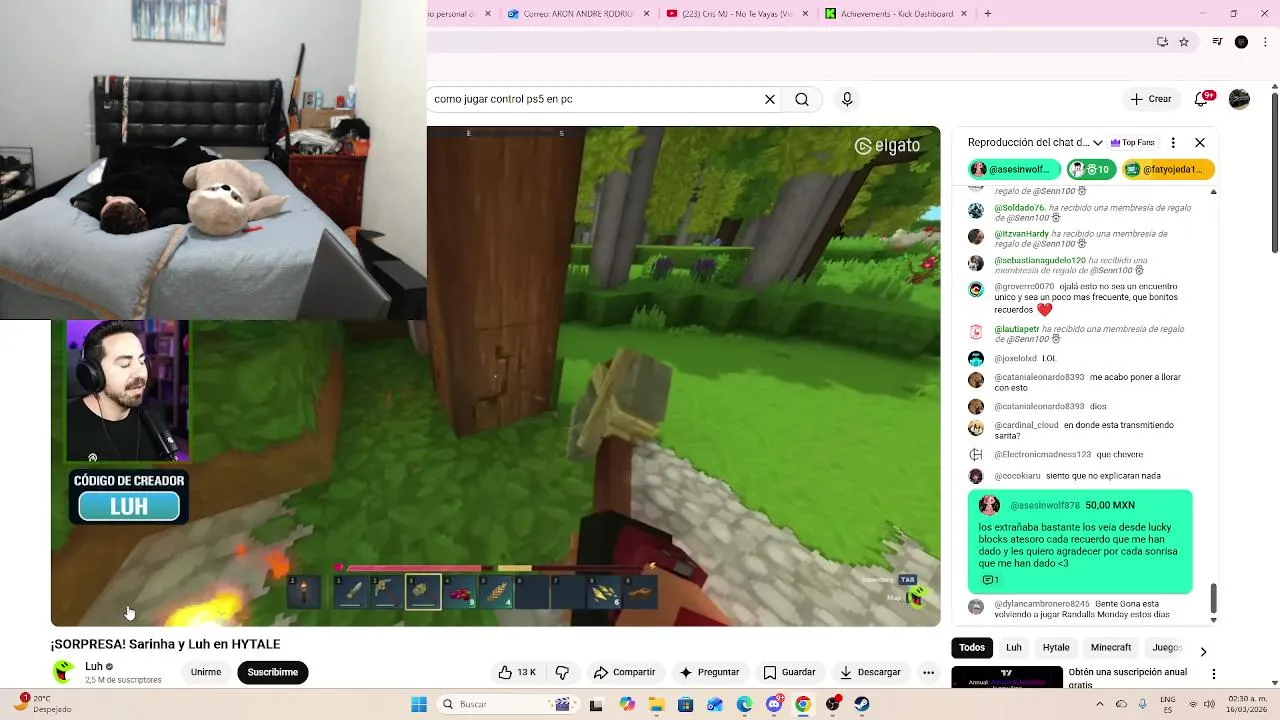Click the page vertical scrollbar
1280x720 pixels.
(x=1274, y=170)
